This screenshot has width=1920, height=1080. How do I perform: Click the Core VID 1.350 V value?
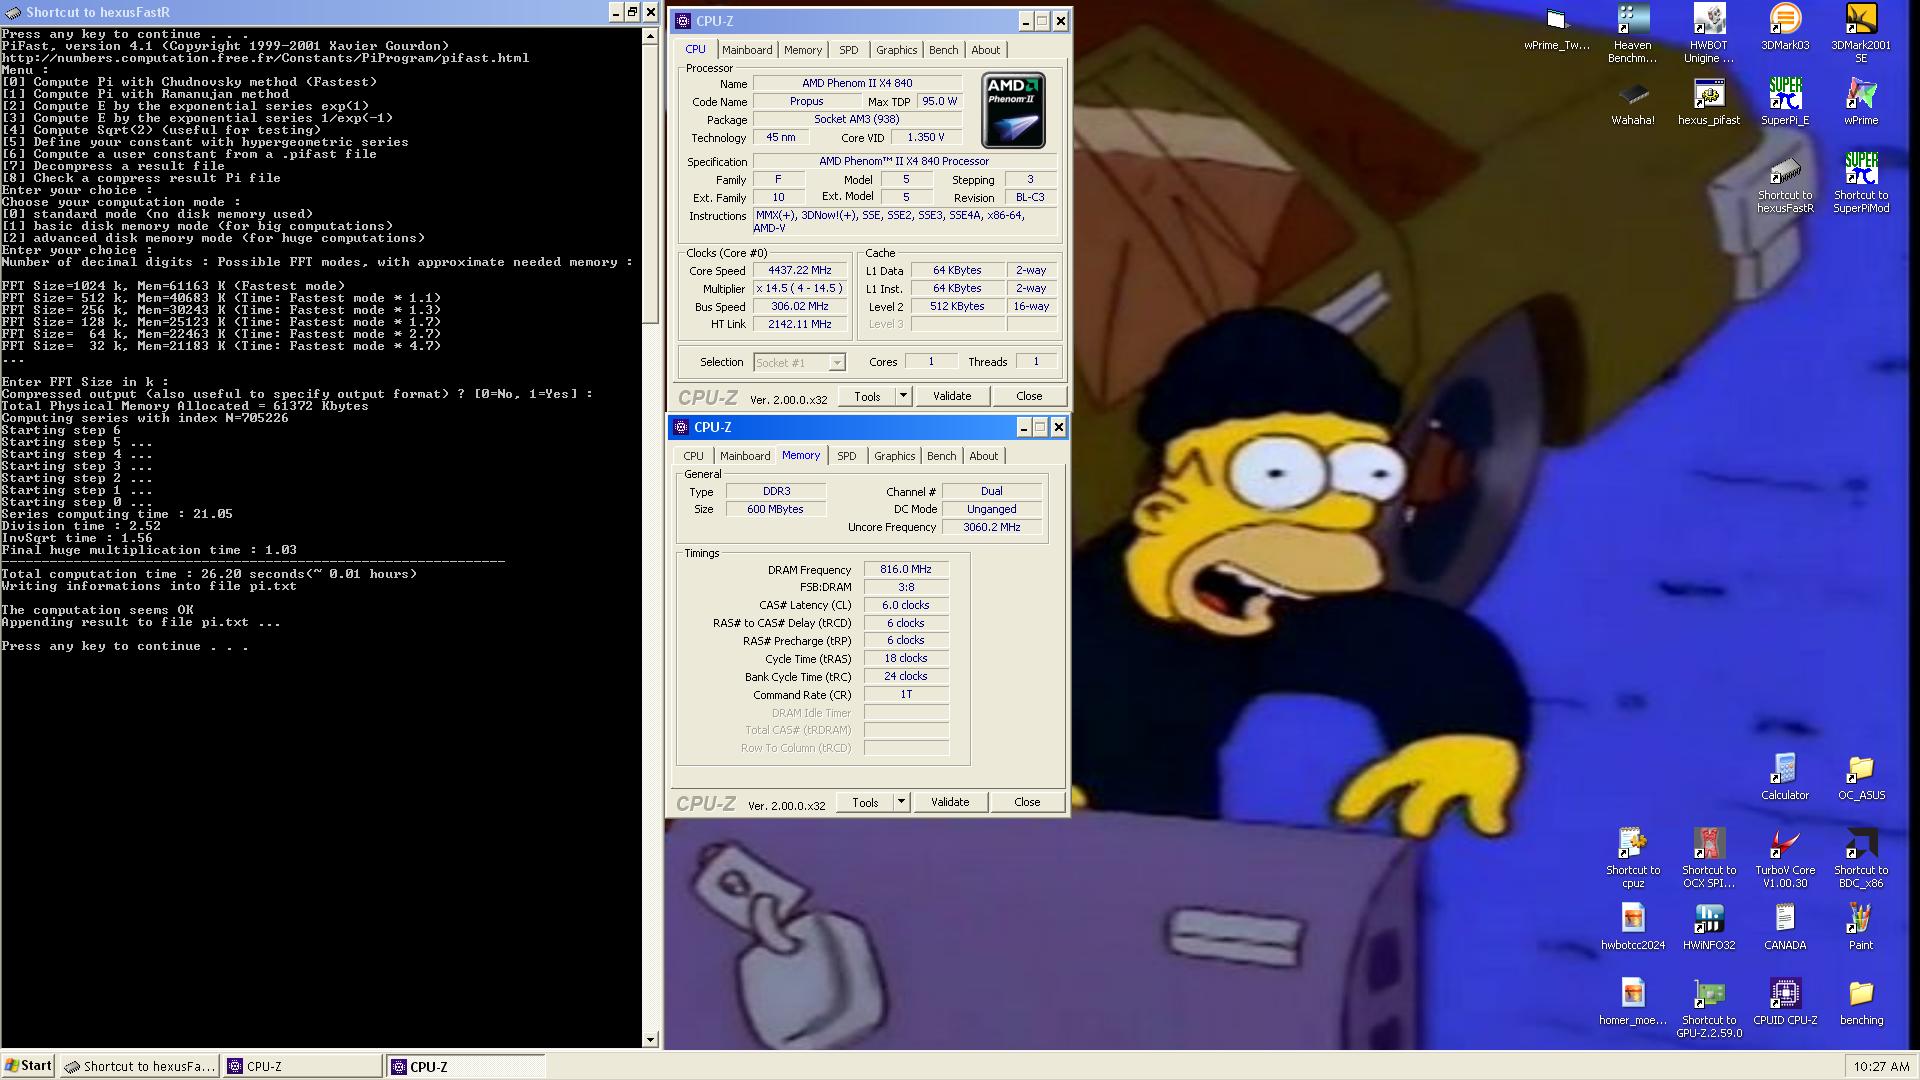click(926, 138)
